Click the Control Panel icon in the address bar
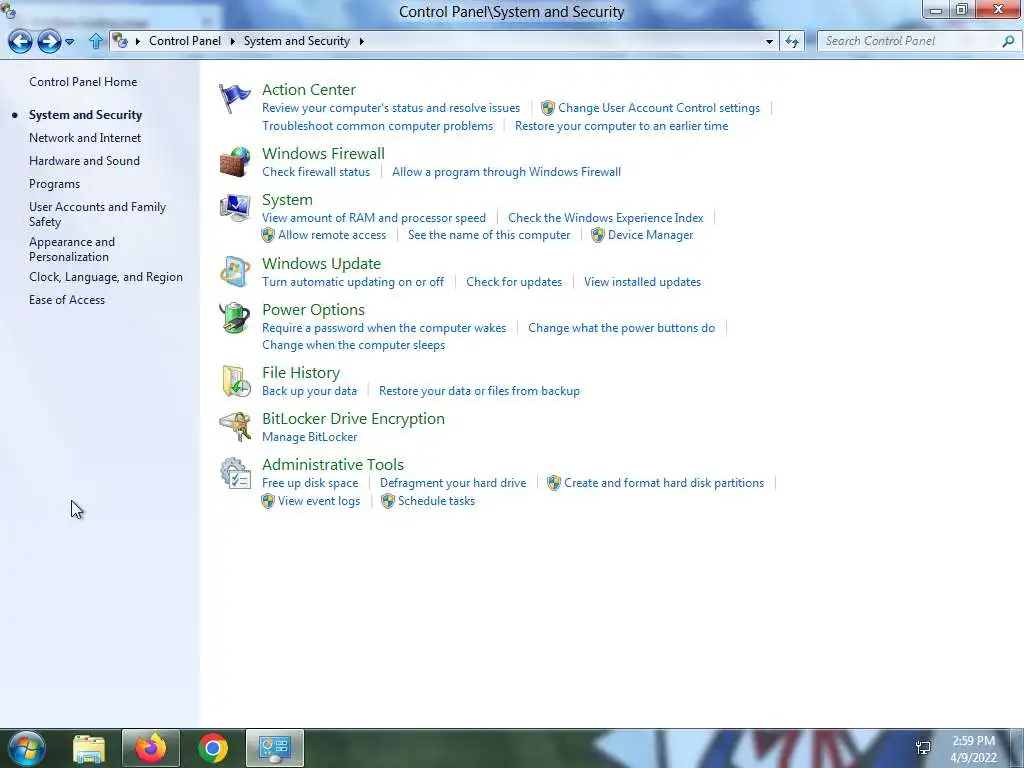 tap(120, 40)
